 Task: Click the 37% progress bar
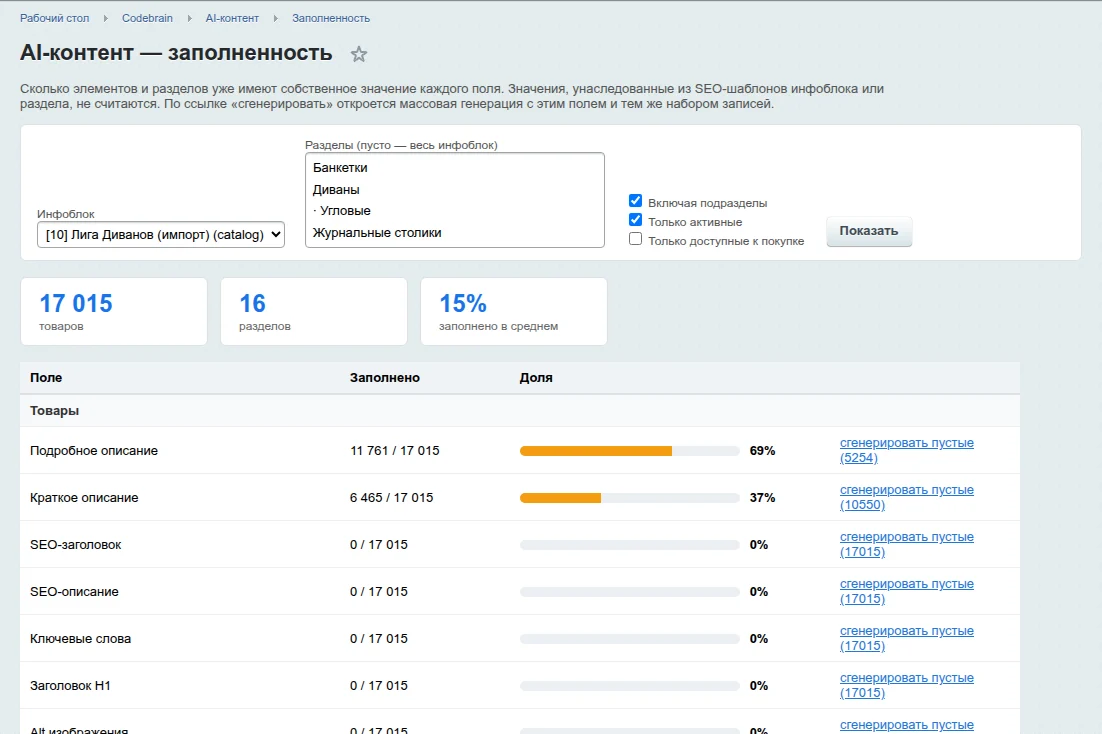(x=630, y=498)
